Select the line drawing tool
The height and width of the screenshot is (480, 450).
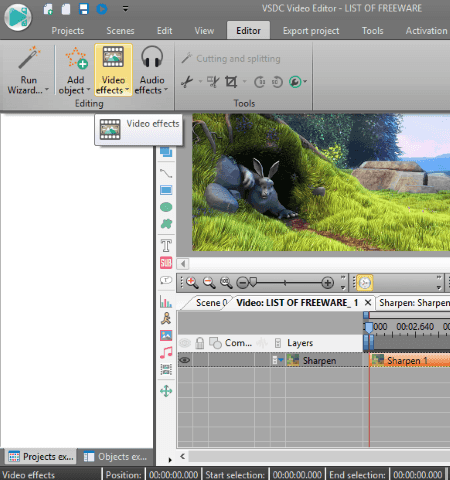pyautogui.click(x=166, y=173)
